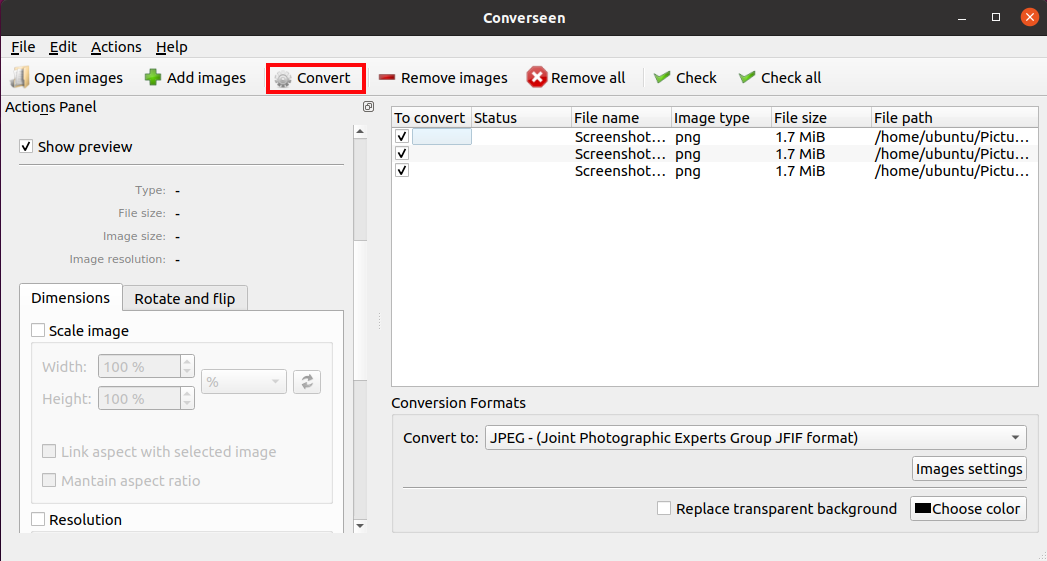The image size is (1047, 561).
Task: Click the swap width/height refresh icon
Action: point(307,382)
